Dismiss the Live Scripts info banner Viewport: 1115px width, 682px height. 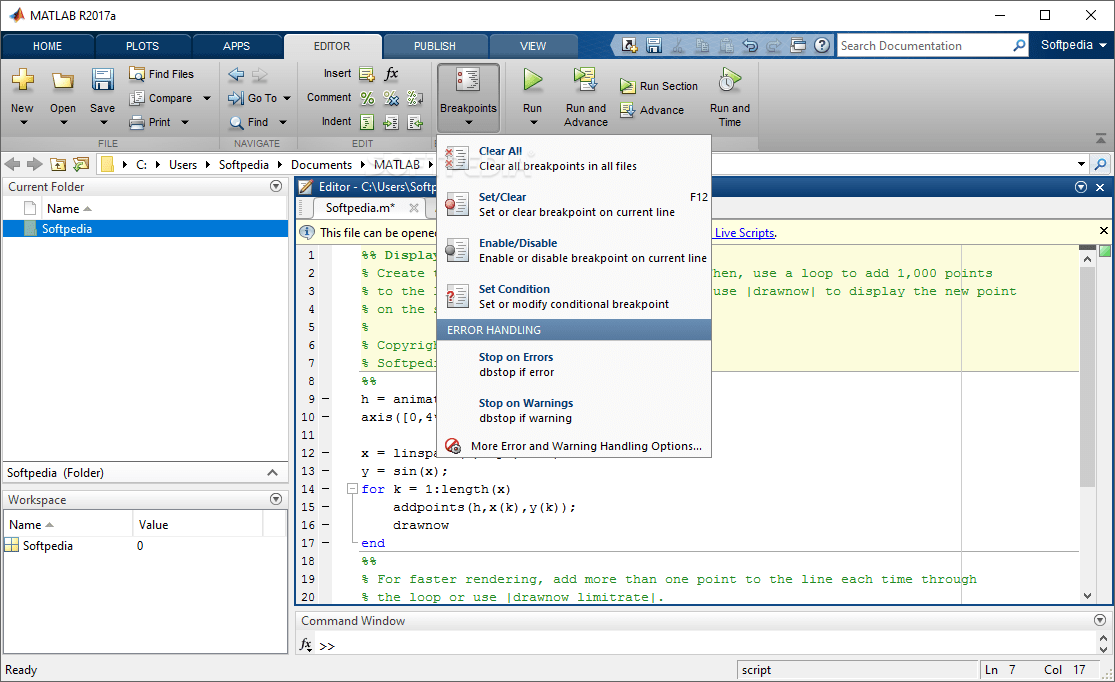1104,230
